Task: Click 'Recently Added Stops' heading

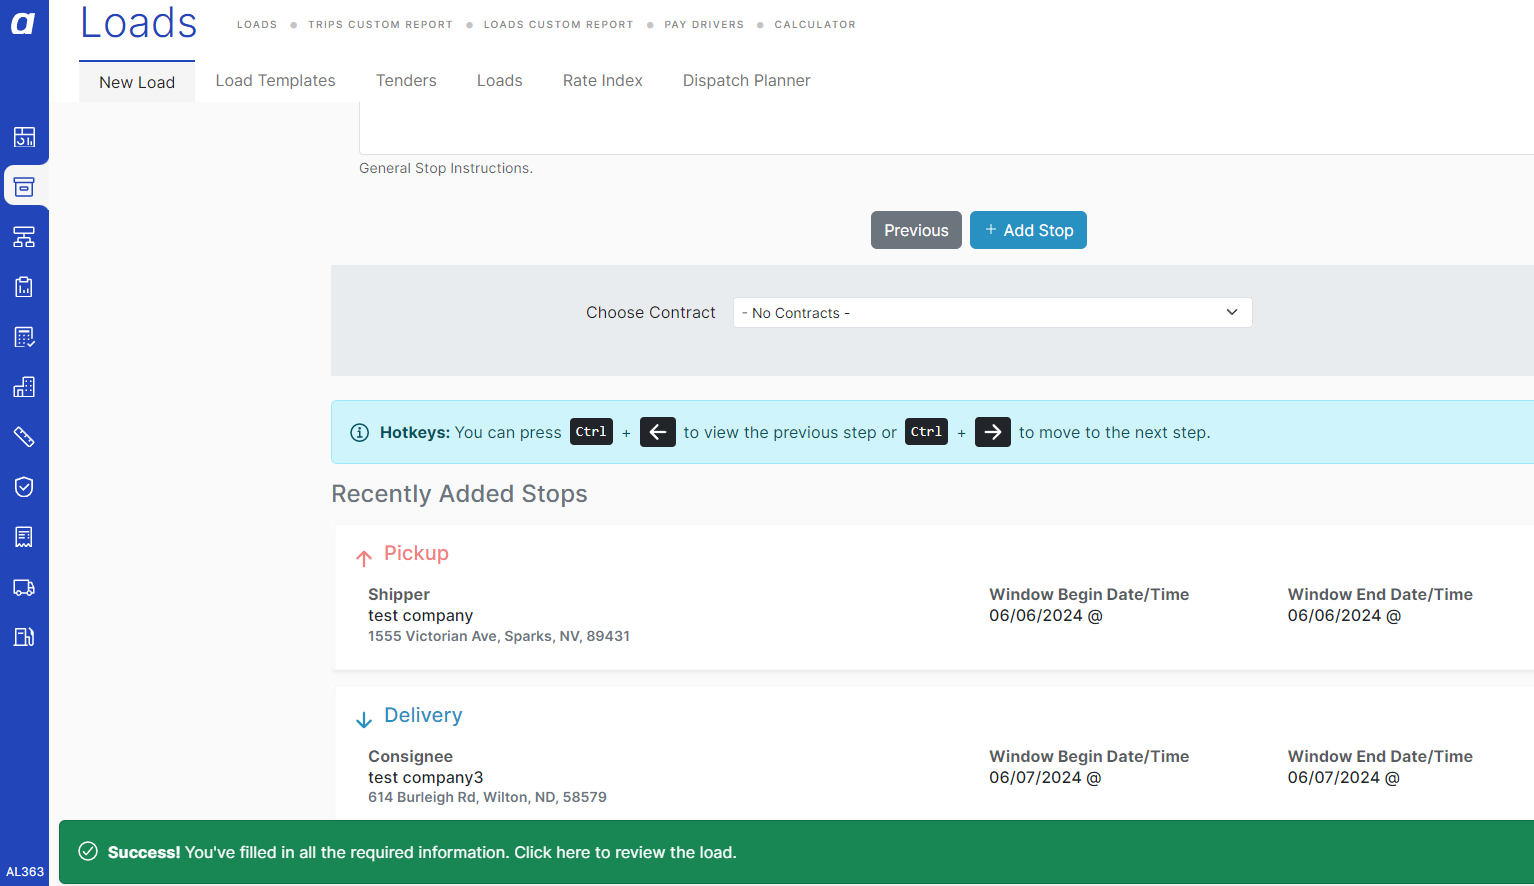Action: click(x=459, y=494)
